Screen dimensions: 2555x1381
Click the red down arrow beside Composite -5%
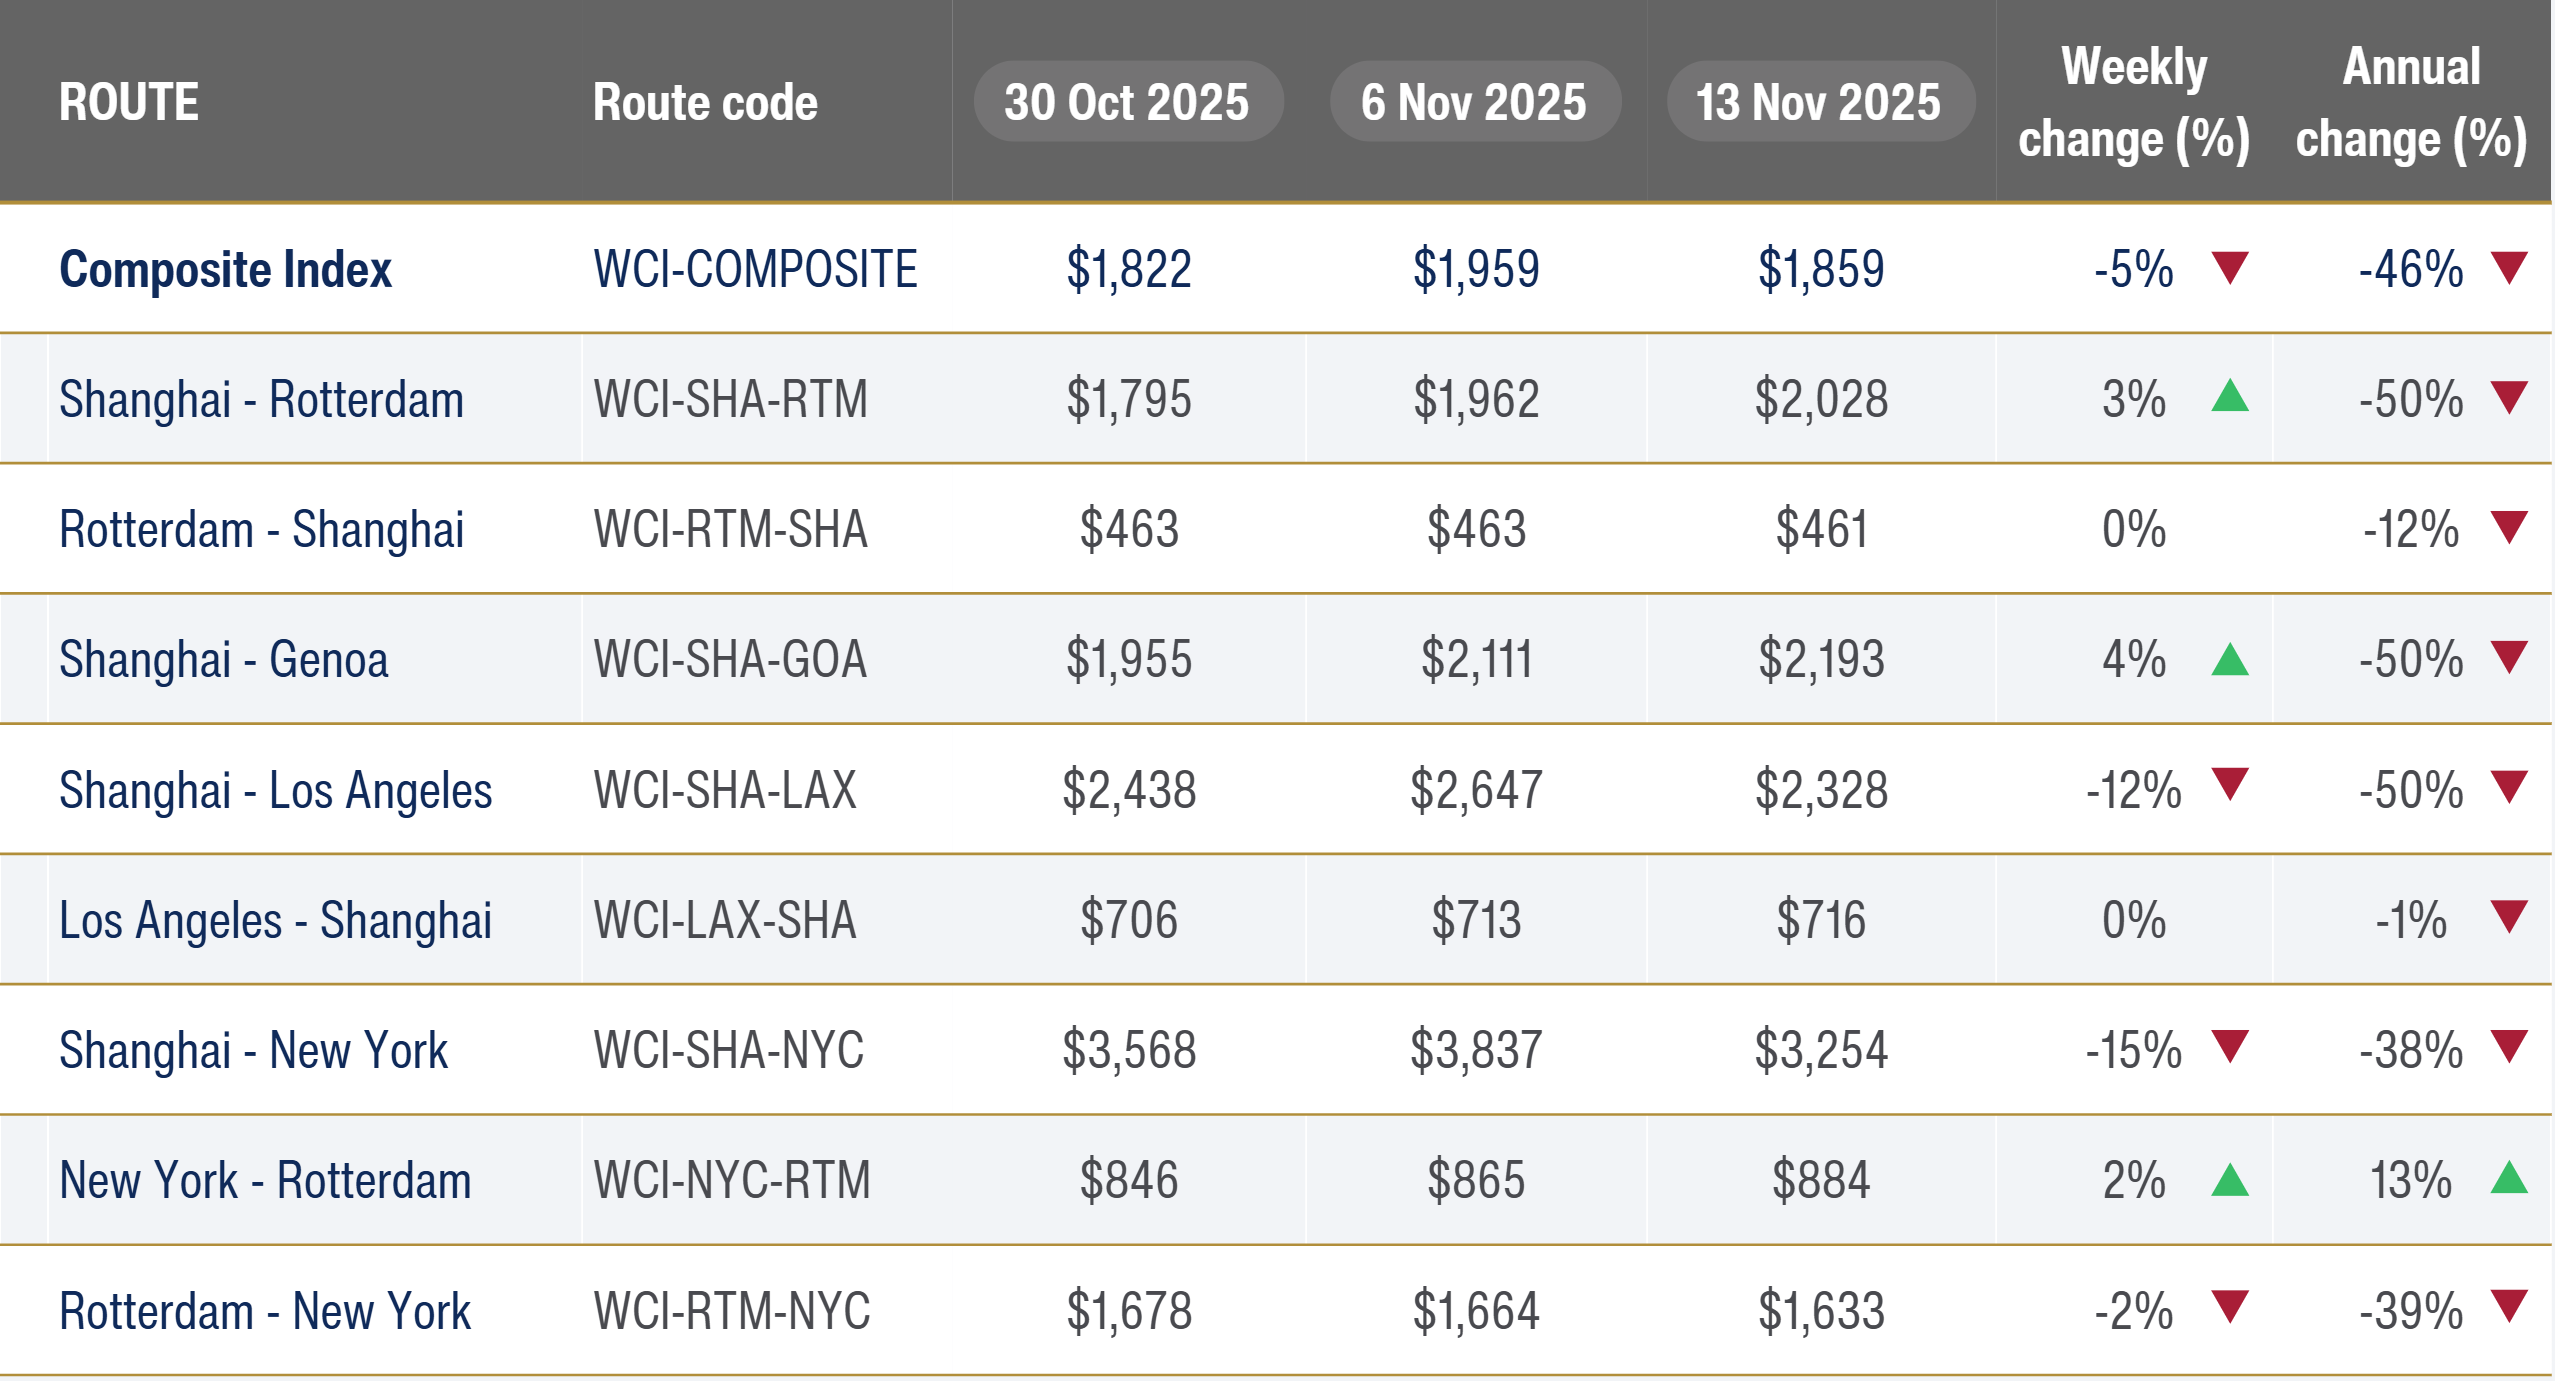pos(2230,267)
